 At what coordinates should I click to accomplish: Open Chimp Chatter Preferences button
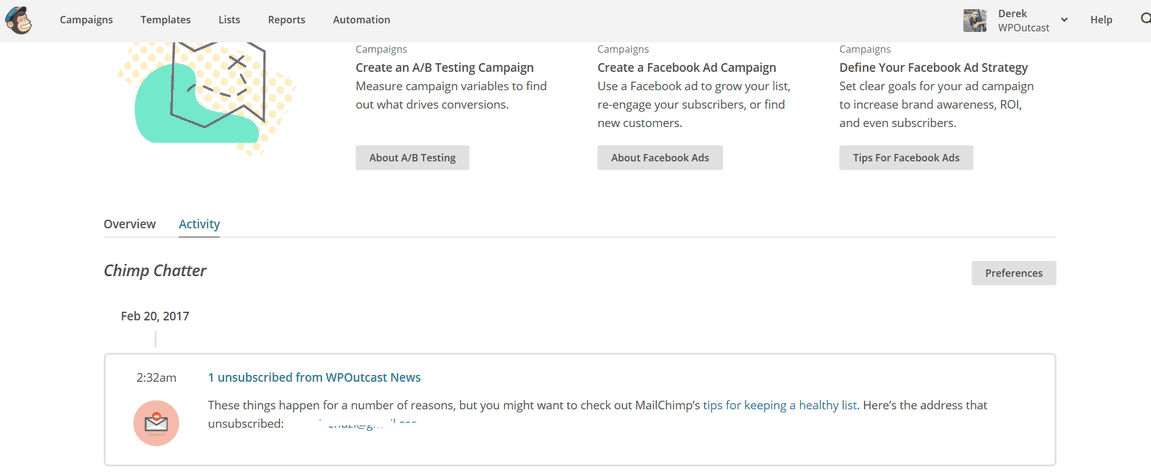click(x=1014, y=273)
